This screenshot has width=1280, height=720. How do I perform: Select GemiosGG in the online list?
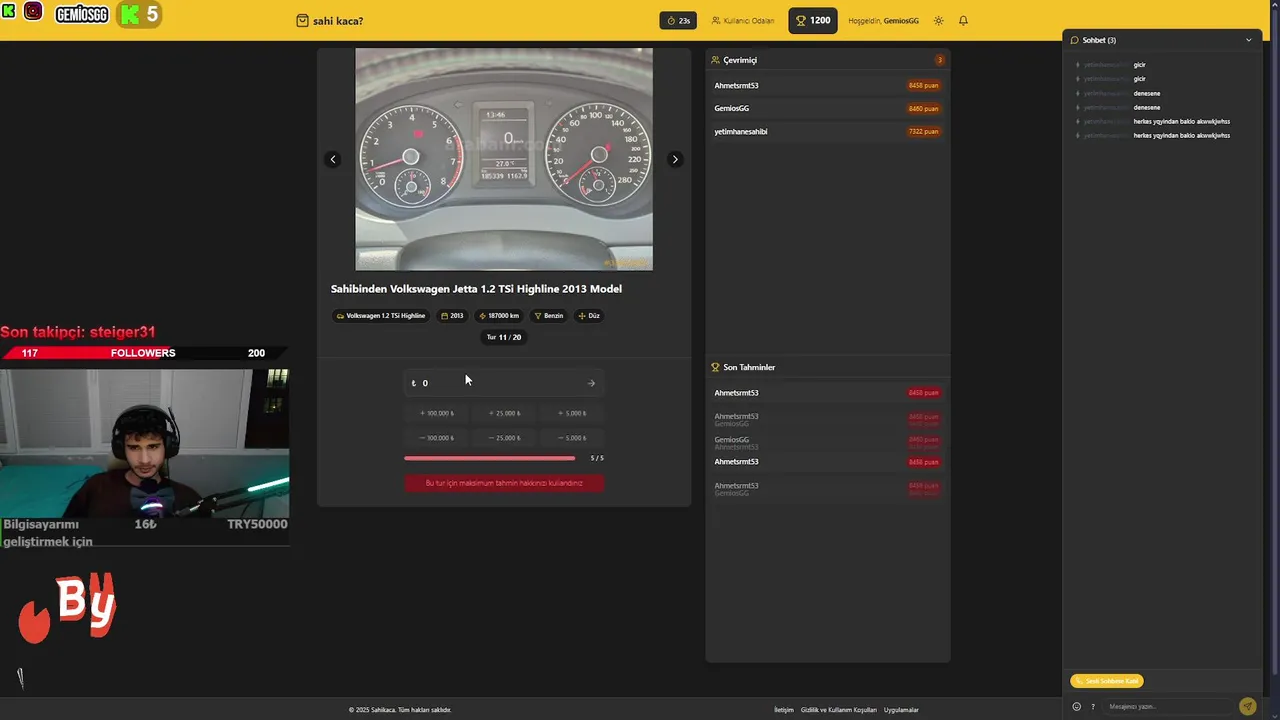point(828,108)
